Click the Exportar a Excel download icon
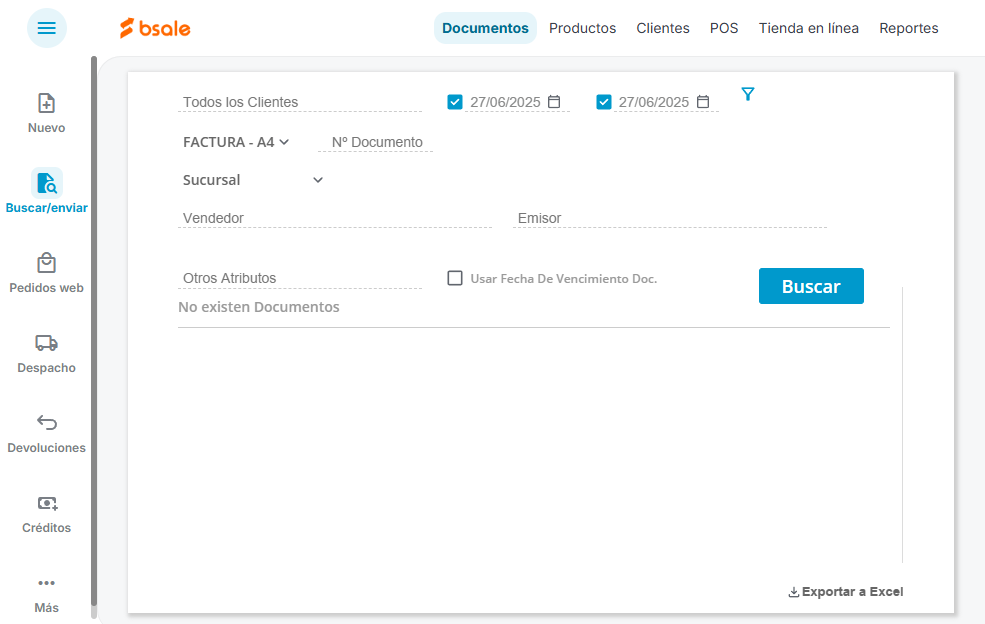 (x=794, y=592)
